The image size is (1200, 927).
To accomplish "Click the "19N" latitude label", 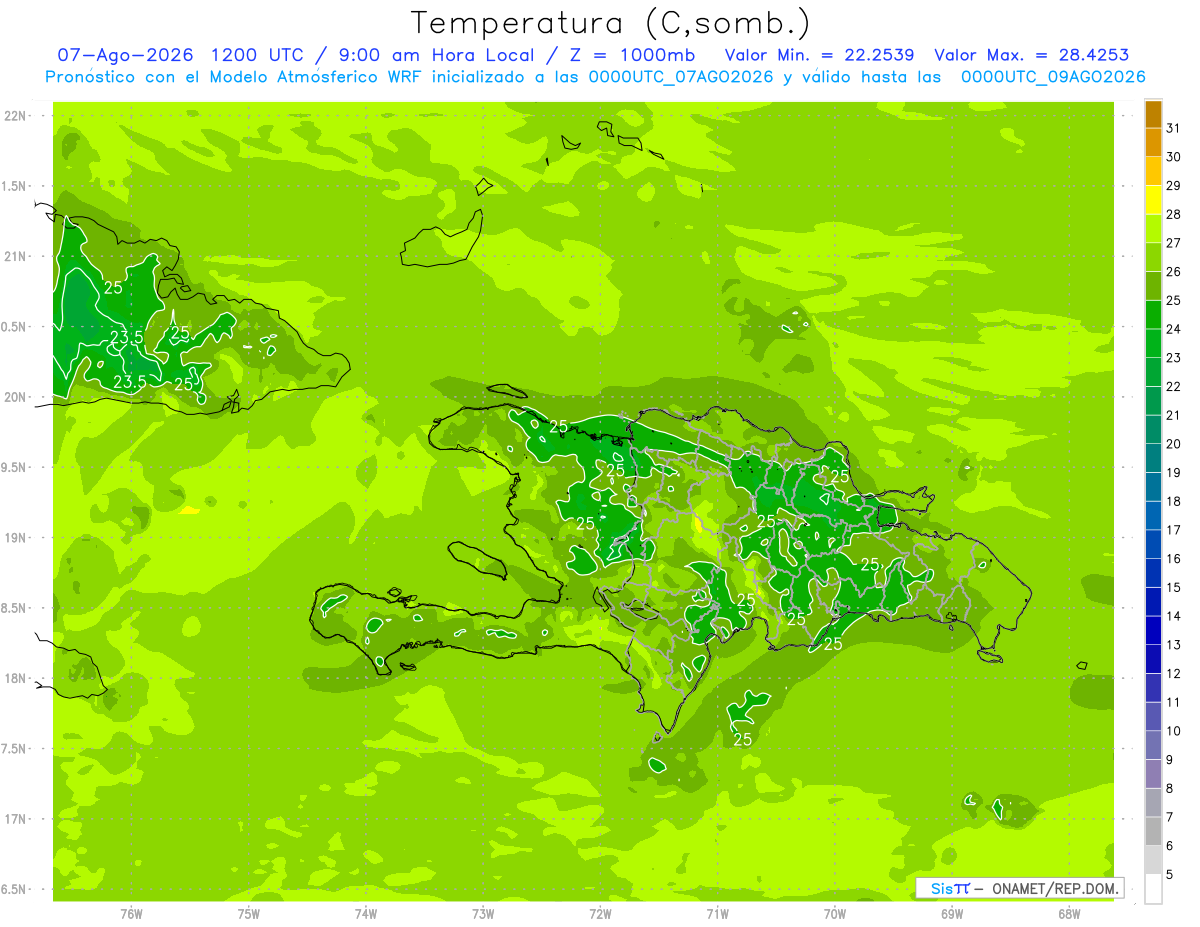I will click(x=14, y=537).
